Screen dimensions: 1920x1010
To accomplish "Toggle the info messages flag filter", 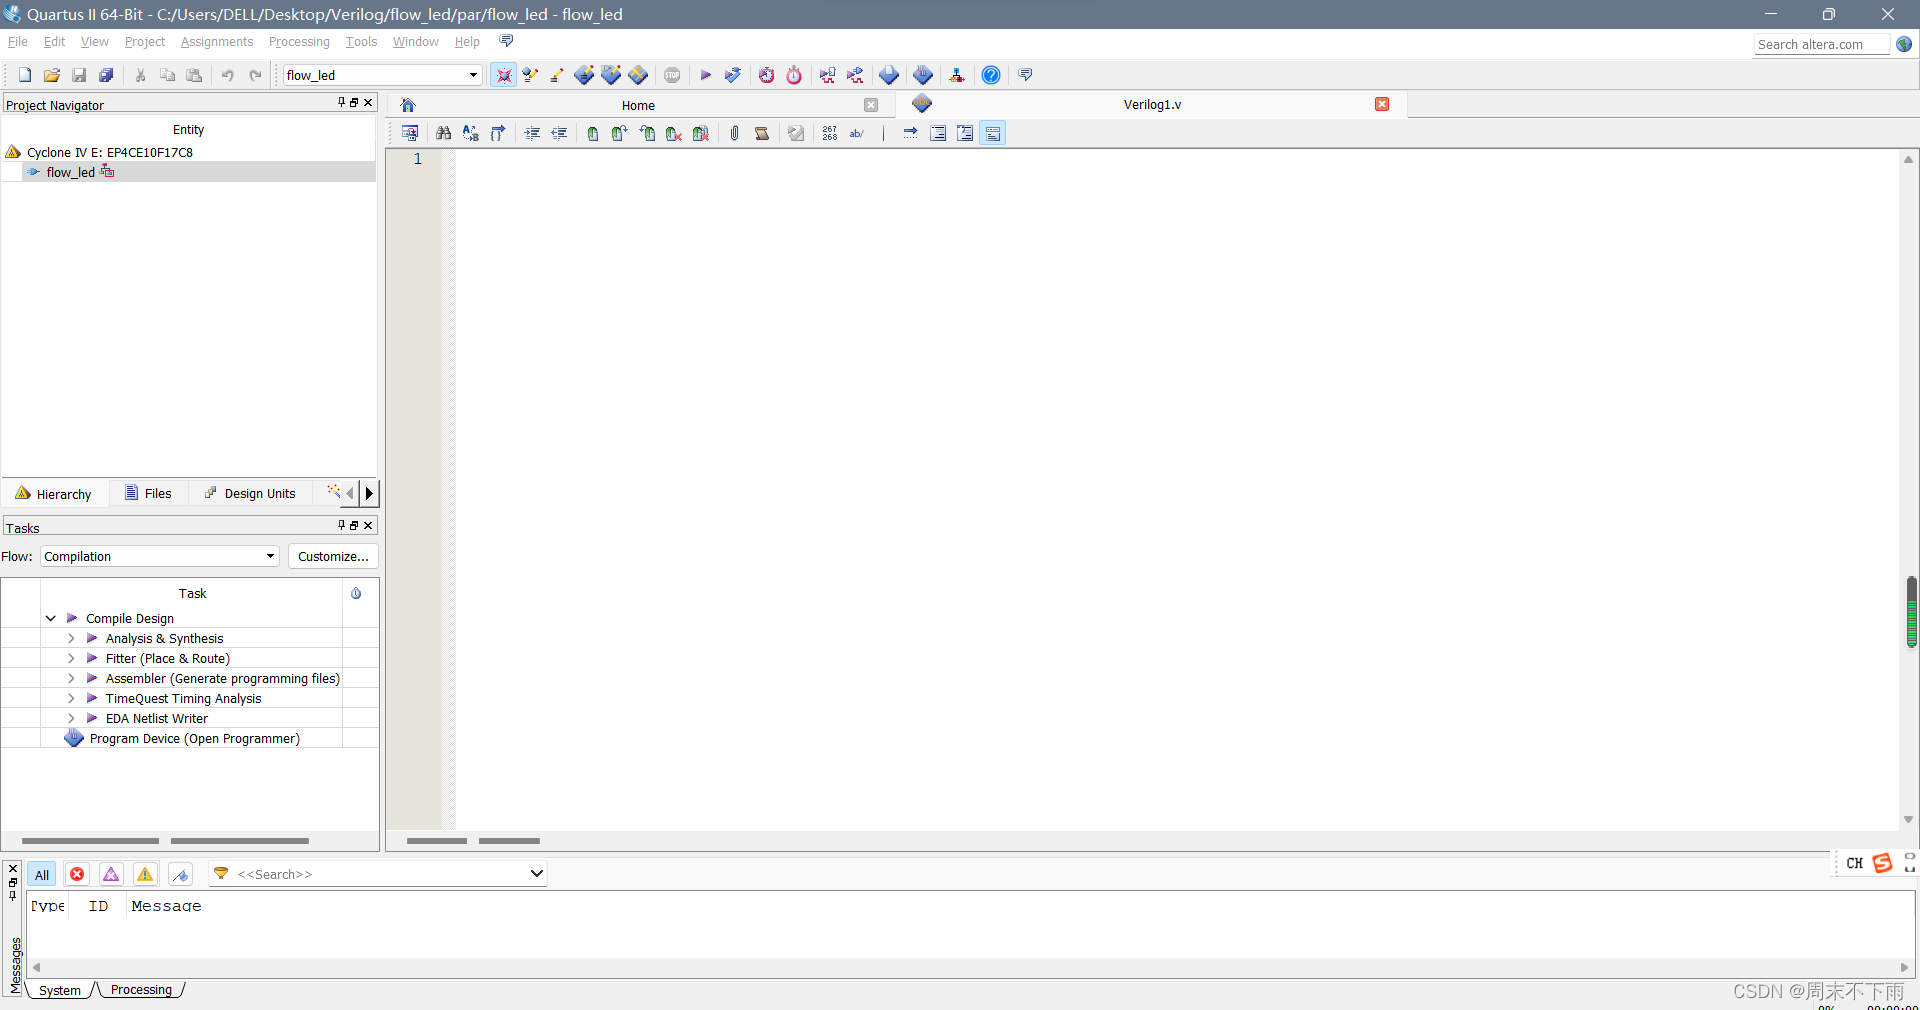I will (180, 874).
